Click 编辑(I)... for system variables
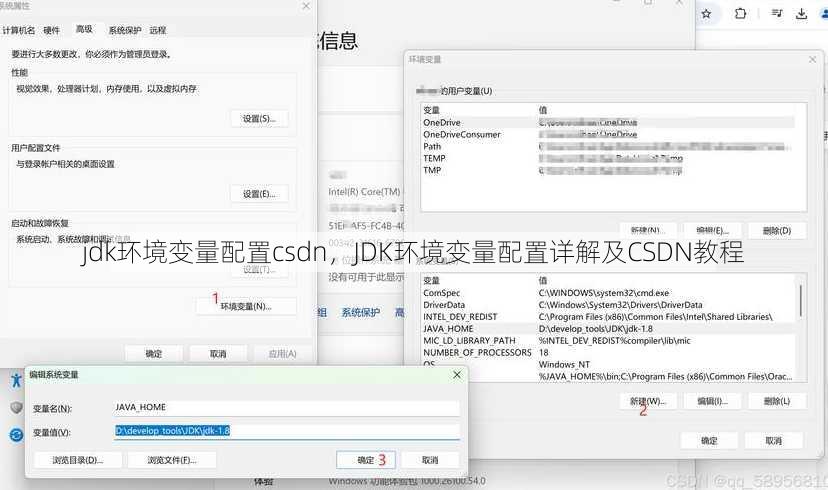Image resolution: width=828 pixels, height=490 pixels. (712, 401)
